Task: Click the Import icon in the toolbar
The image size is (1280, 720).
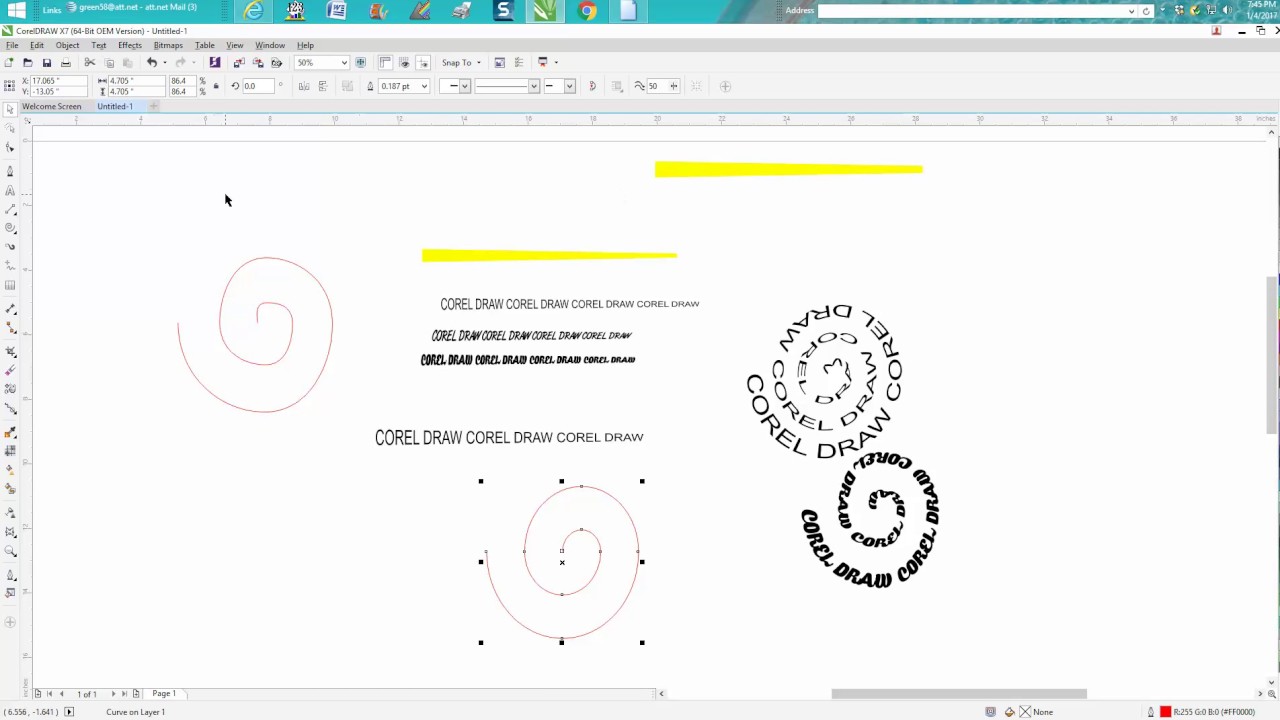Action: (x=239, y=62)
